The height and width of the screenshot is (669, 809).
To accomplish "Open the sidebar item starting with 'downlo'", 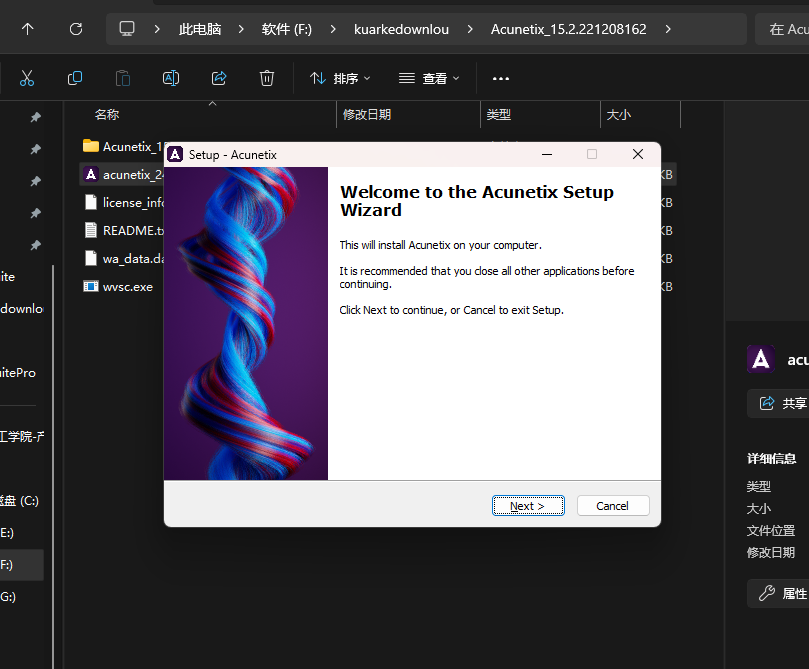I will point(22,308).
